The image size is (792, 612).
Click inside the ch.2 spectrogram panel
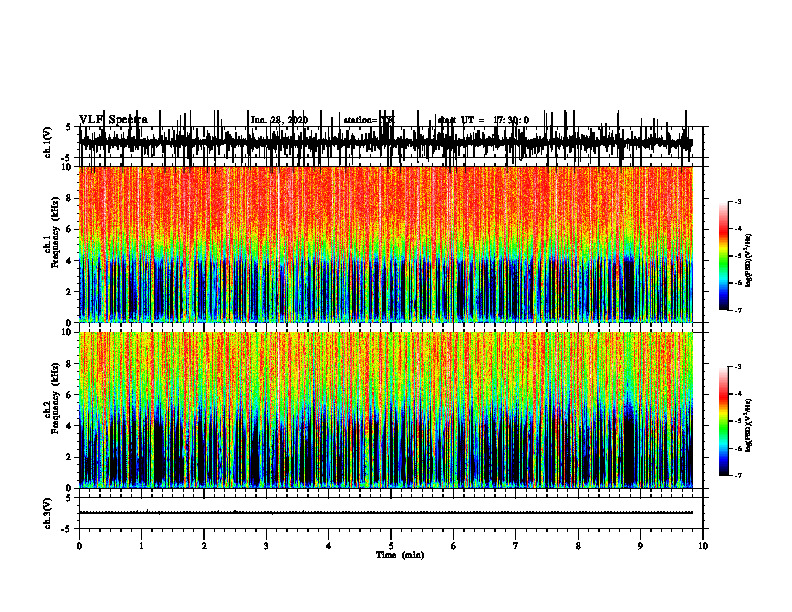[x=385, y=410]
